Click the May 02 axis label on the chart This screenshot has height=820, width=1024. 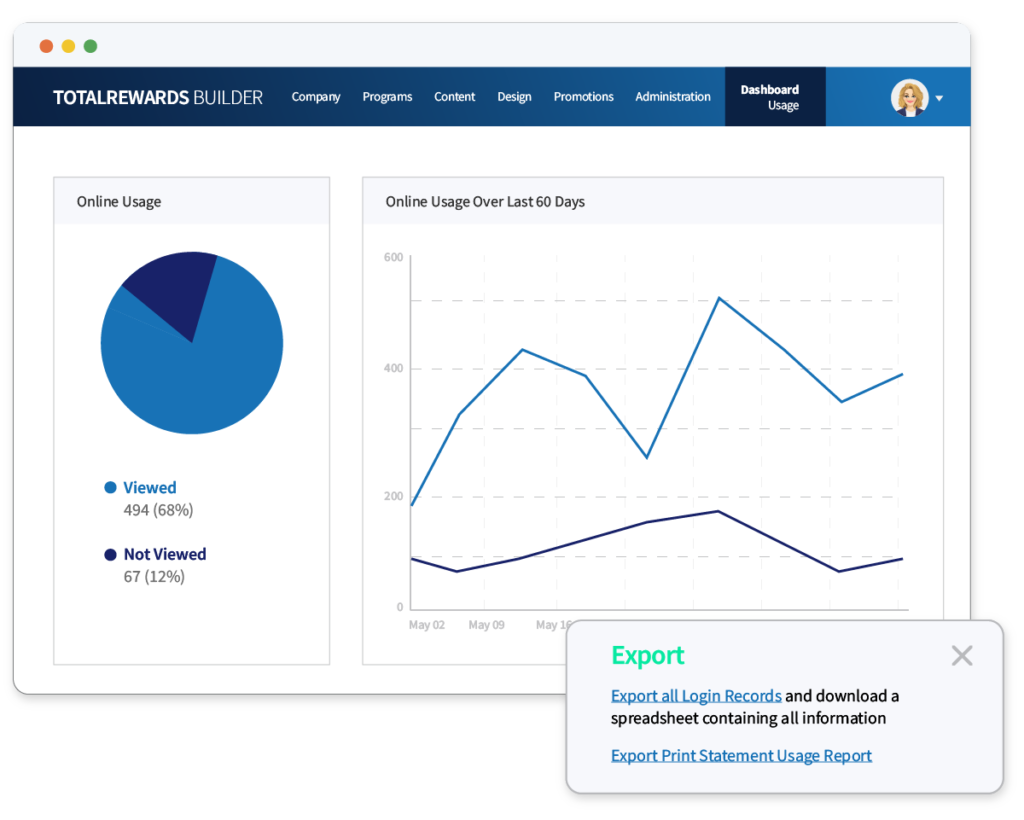tap(426, 624)
